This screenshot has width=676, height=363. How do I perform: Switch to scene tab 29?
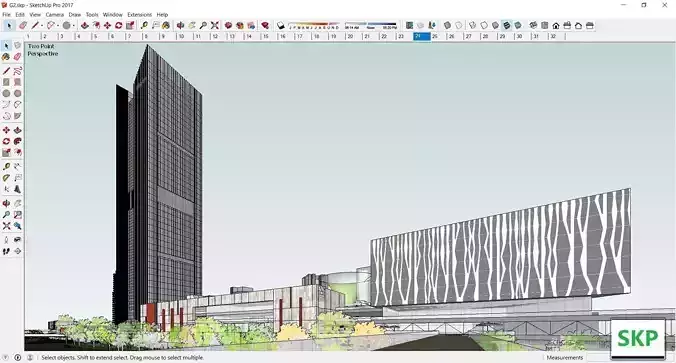tap(506, 37)
